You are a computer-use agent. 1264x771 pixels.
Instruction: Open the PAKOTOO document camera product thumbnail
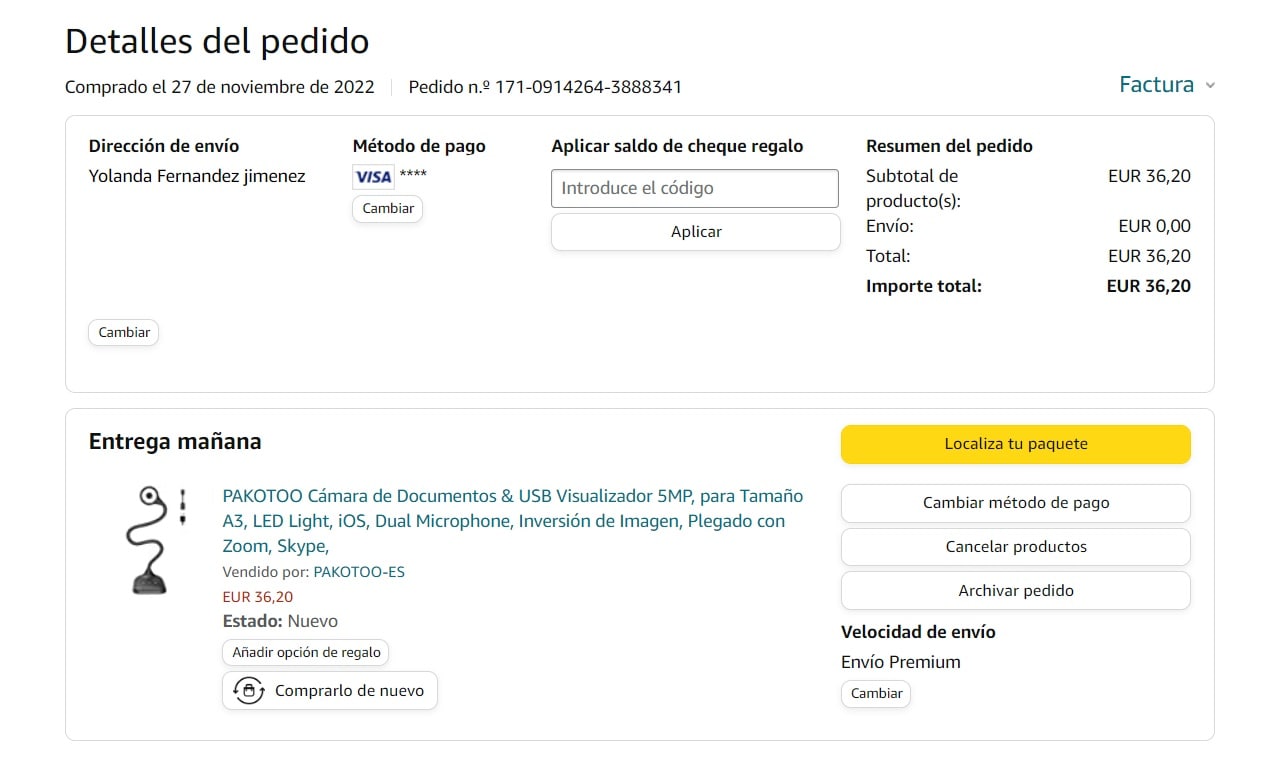pos(156,538)
